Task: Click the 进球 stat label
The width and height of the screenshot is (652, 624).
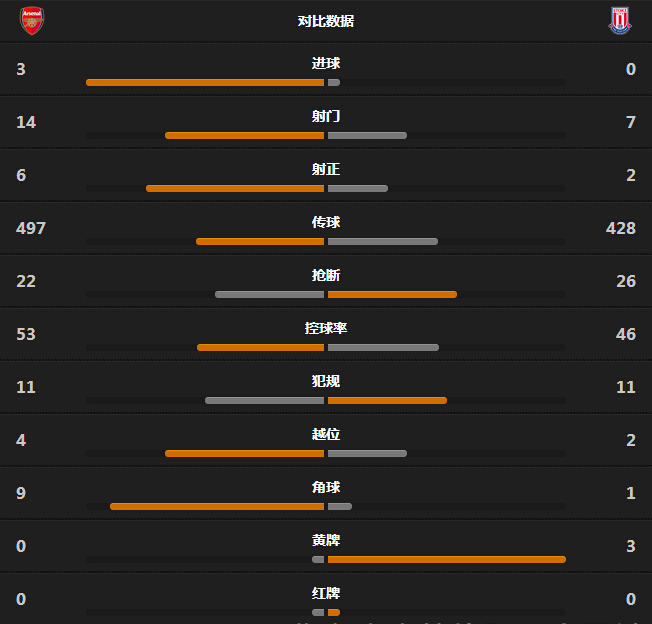Action: pos(326,63)
